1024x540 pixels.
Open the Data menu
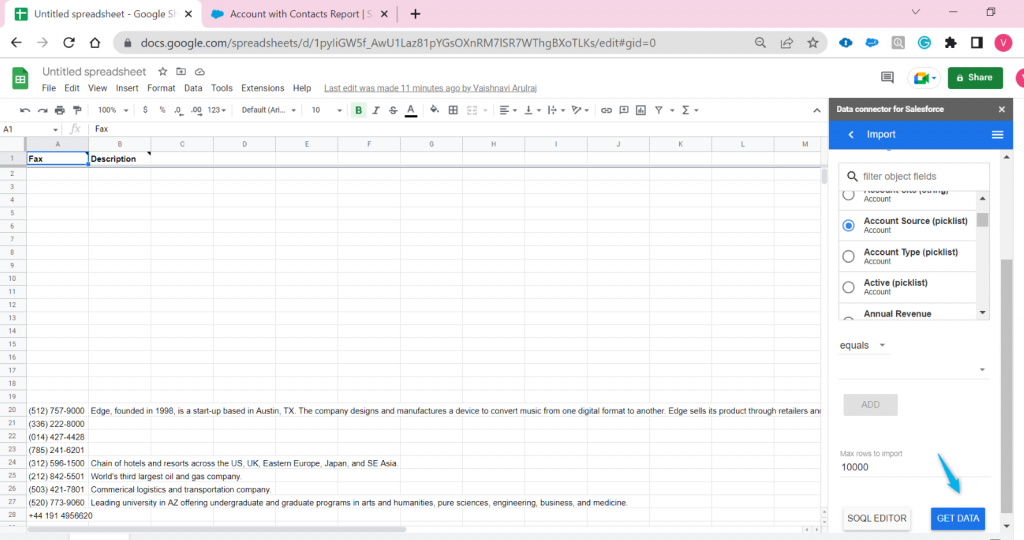[x=193, y=88]
